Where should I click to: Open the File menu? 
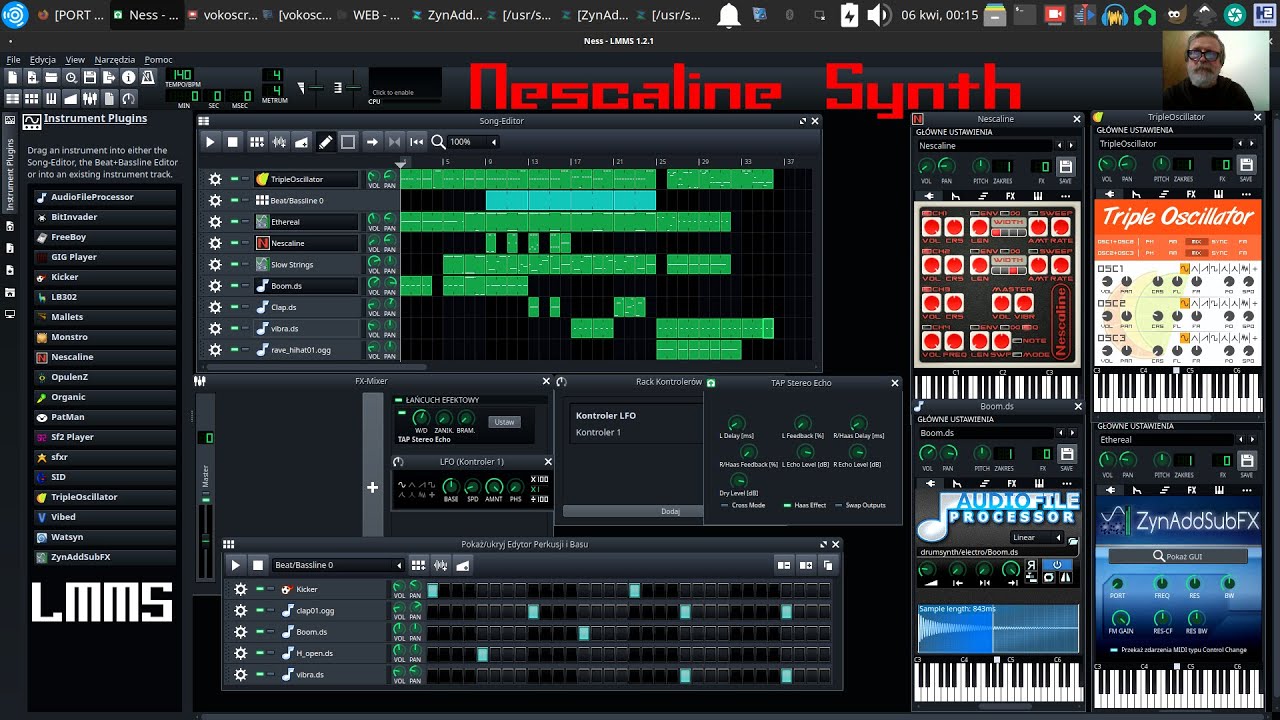click(x=13, y=59)
